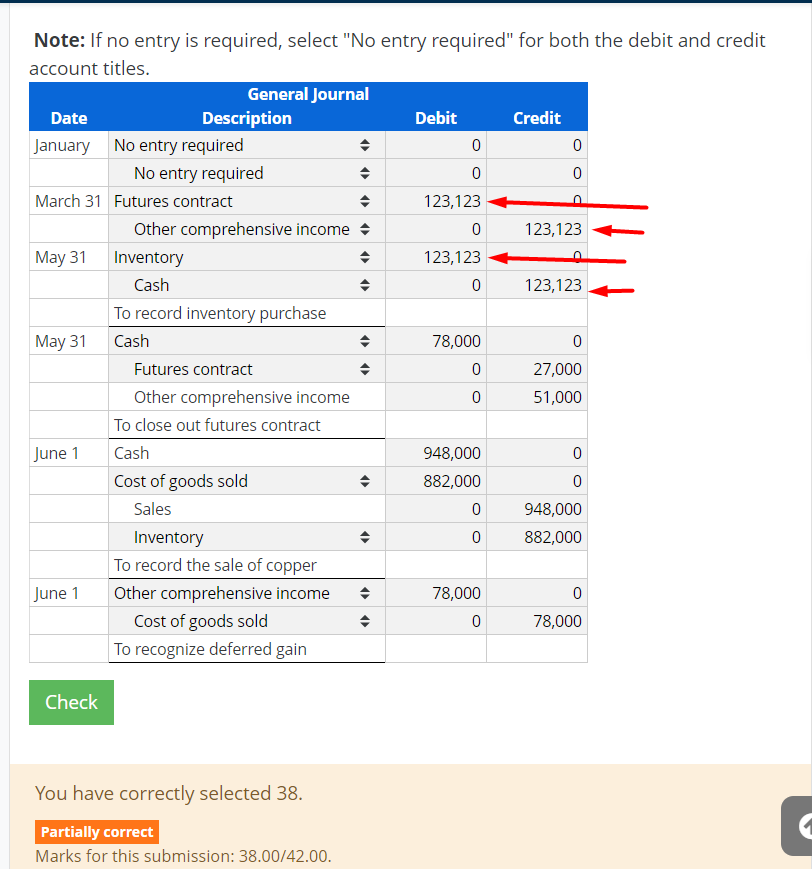Edit Other comprehensive income credit 123,123 field
Viewport: 812px width, 869px height.
537,229
